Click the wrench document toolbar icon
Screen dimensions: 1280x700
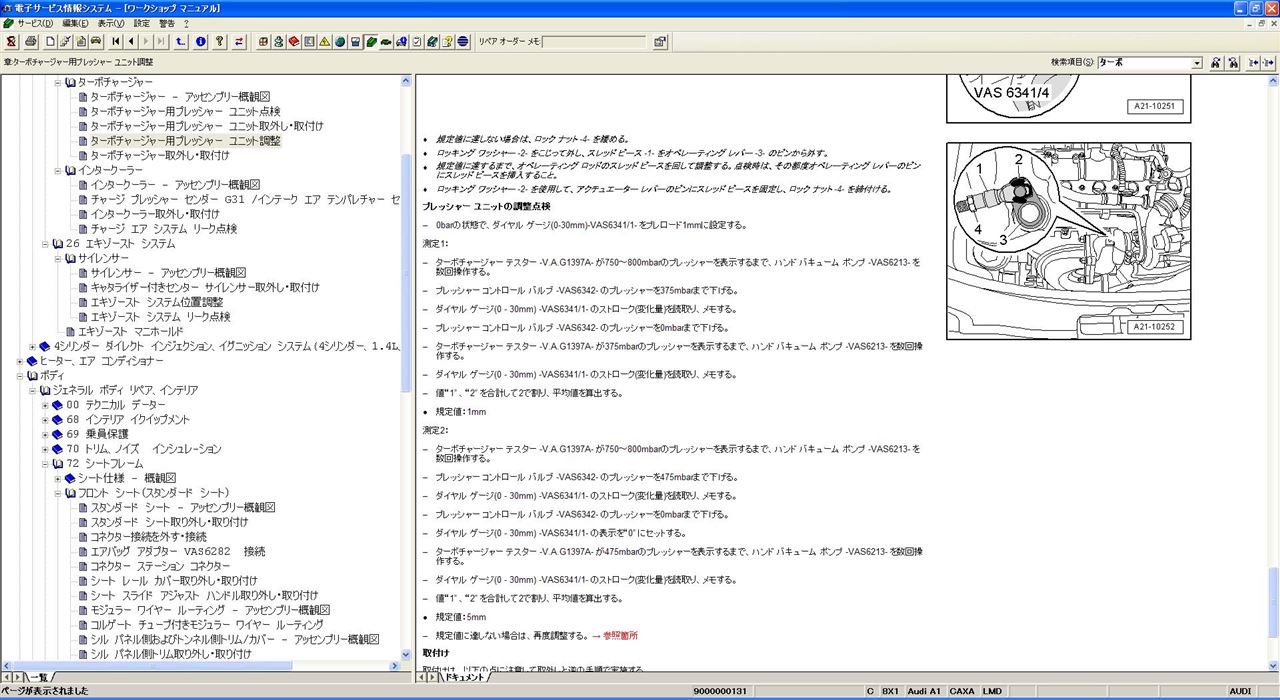pos(64,42)
